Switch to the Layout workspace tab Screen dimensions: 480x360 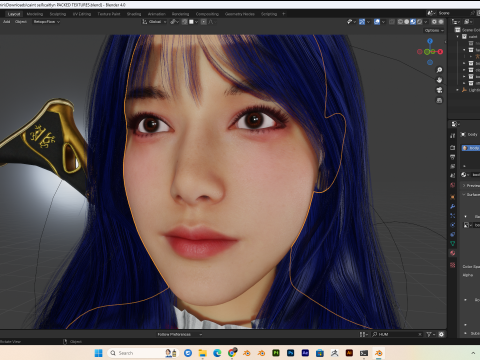coord(14,14)
